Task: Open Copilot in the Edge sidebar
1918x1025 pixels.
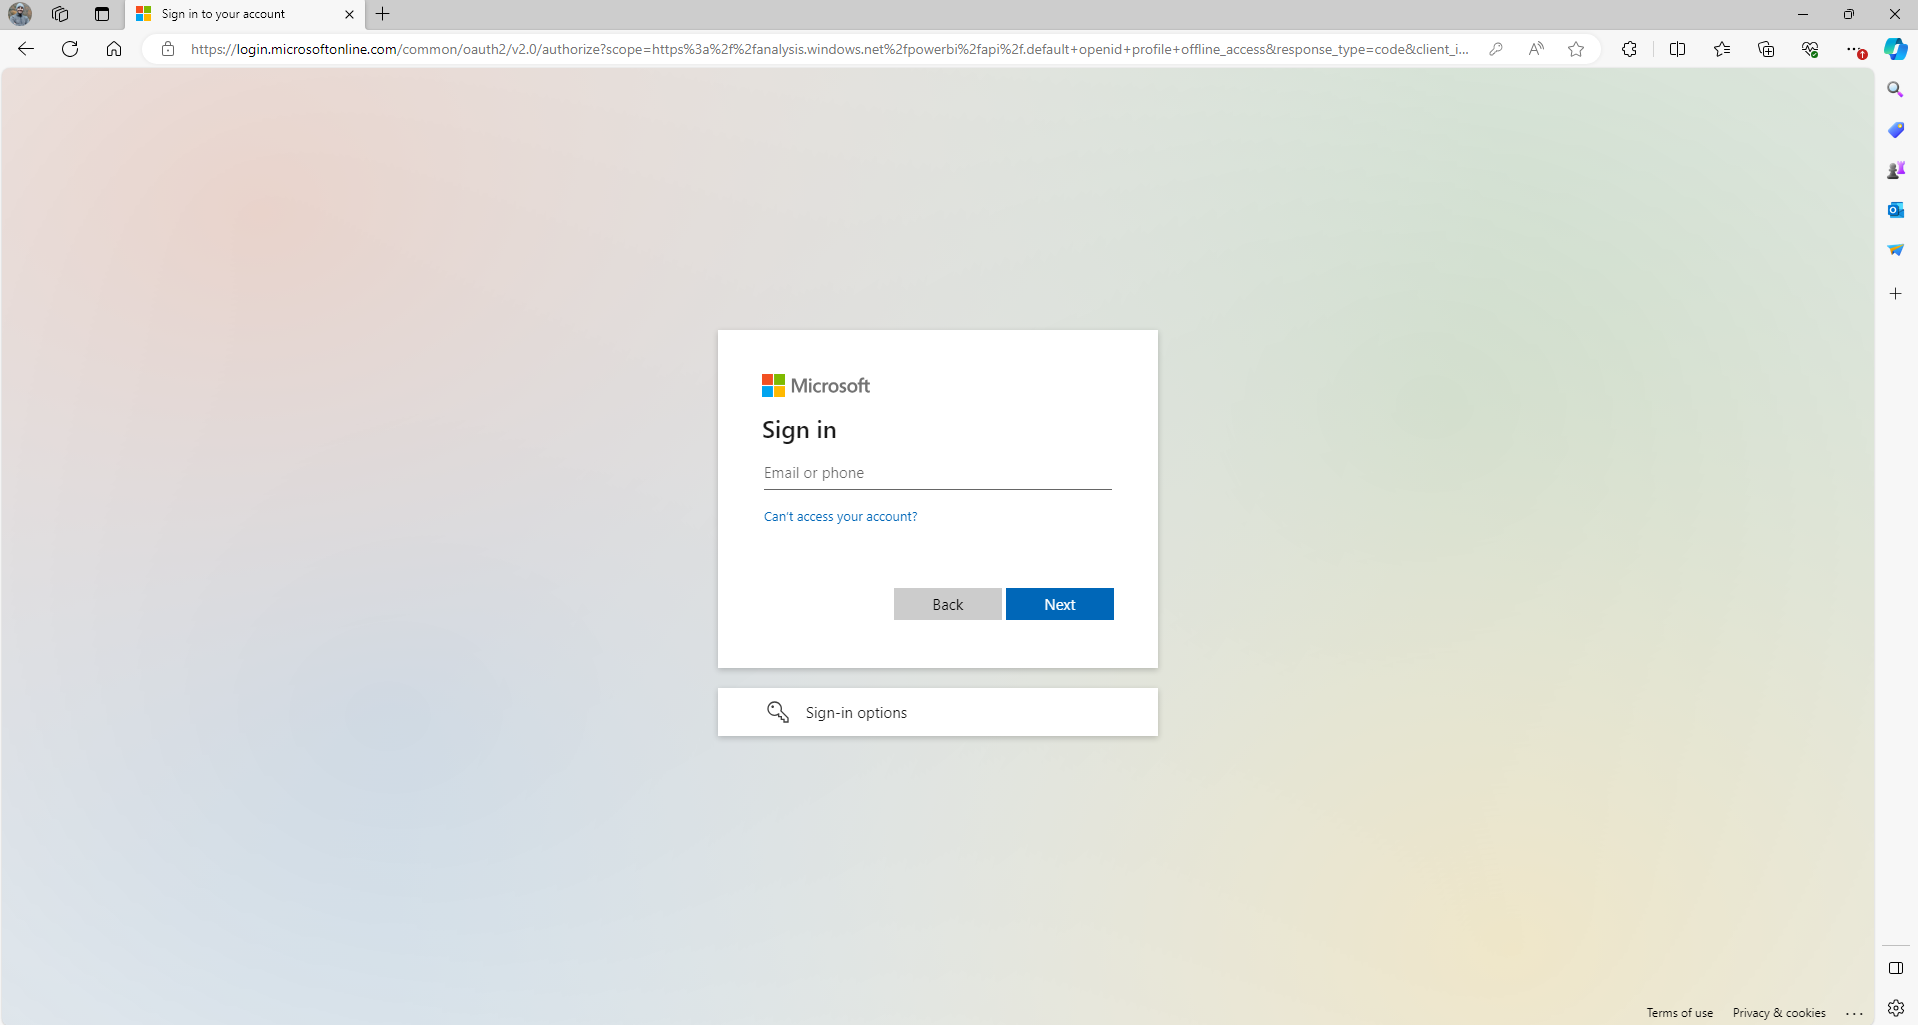Action: [1895, 48]
